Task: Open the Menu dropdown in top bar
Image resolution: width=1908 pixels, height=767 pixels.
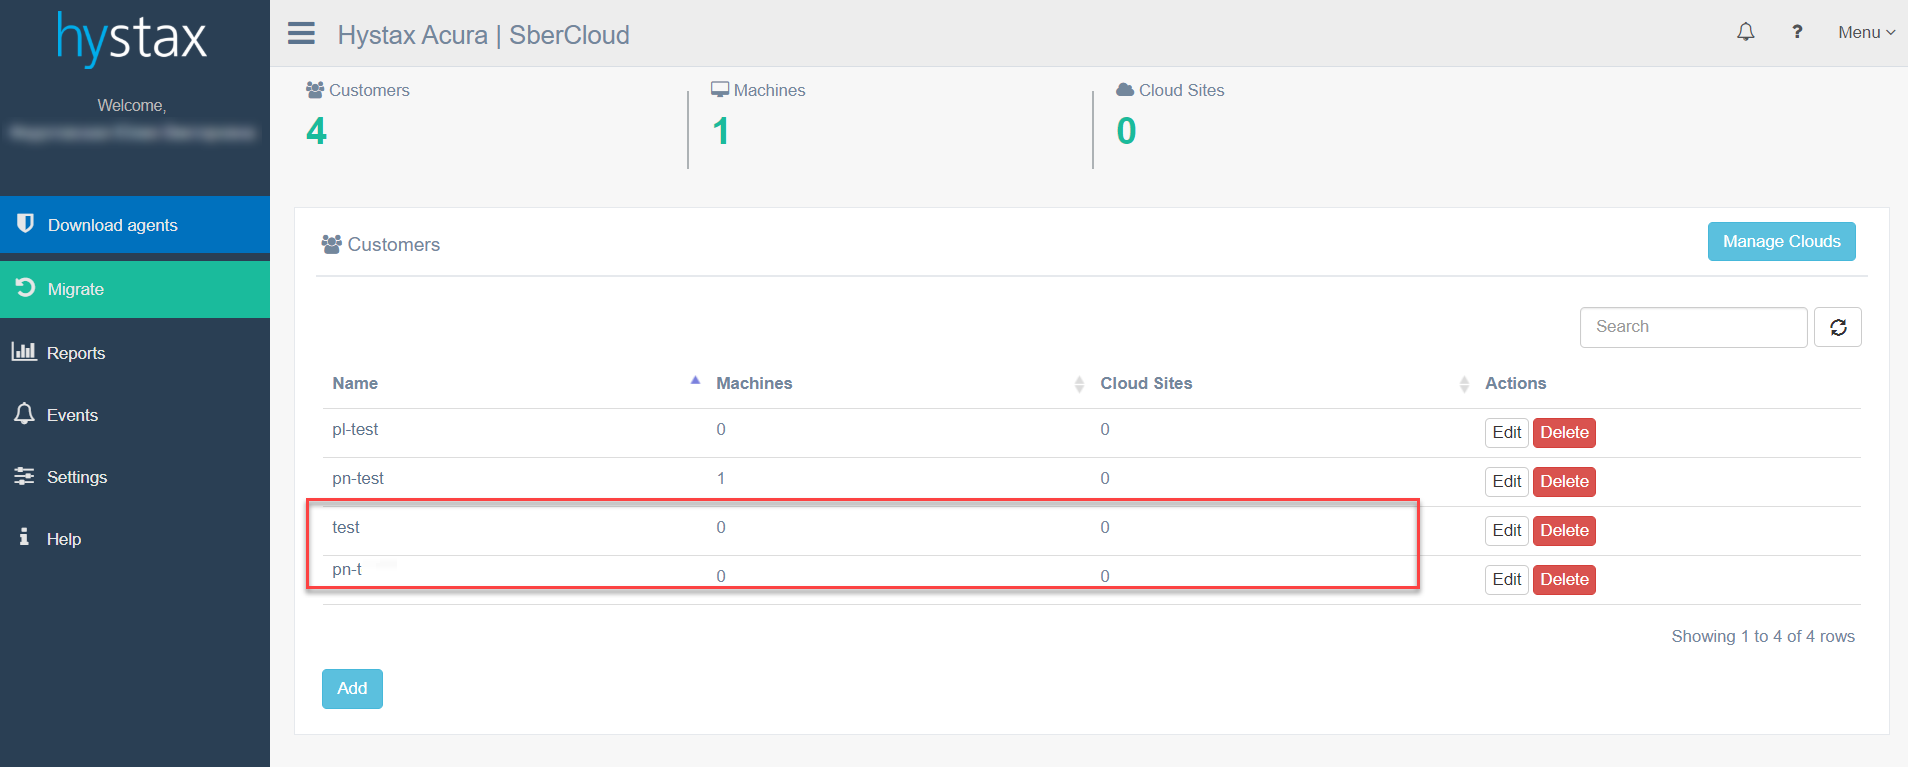Action: [x=1866, y=32]
